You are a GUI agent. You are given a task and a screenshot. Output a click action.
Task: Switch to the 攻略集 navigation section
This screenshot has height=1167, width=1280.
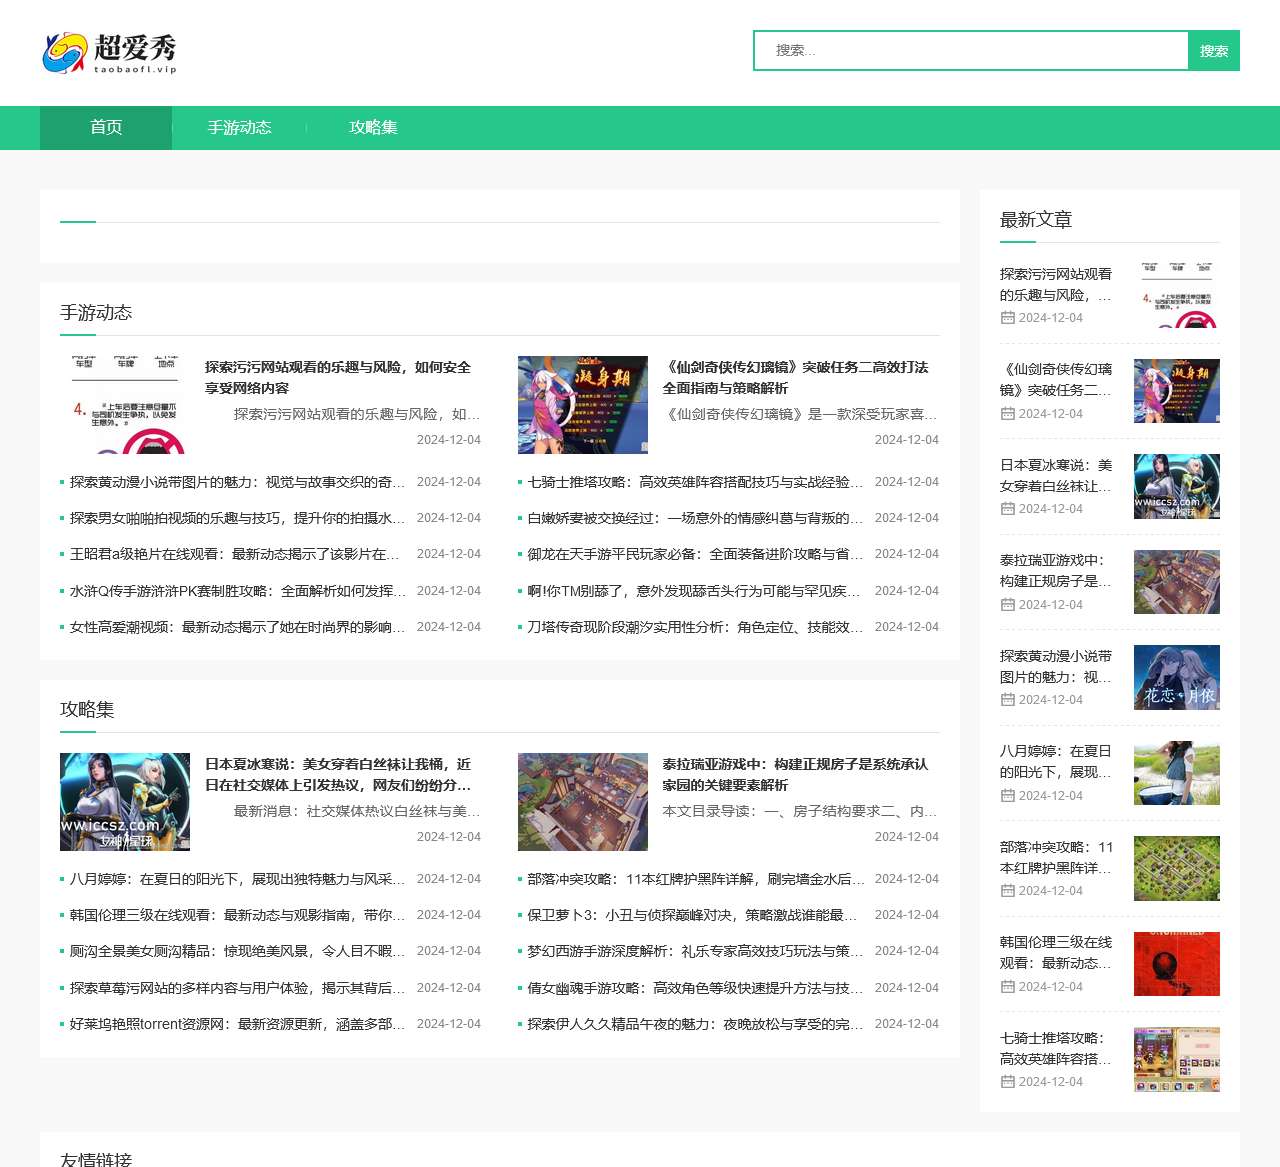click(x=373, y=127)
